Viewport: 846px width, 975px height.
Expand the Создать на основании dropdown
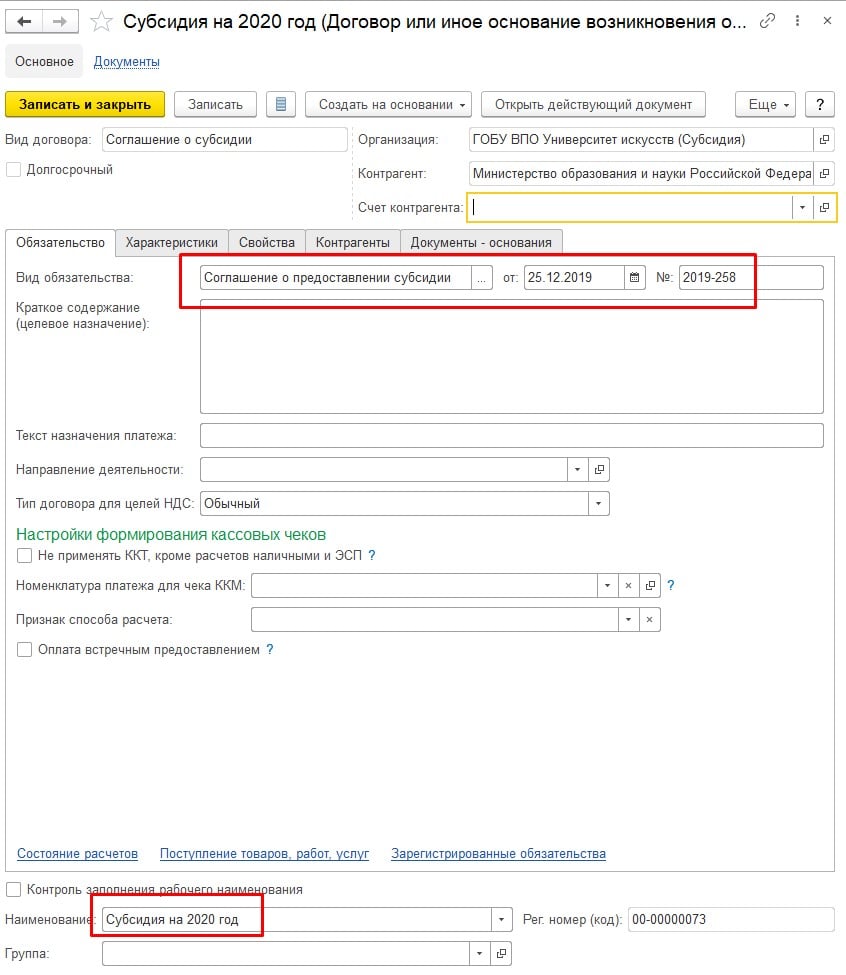tap(391, 104)
